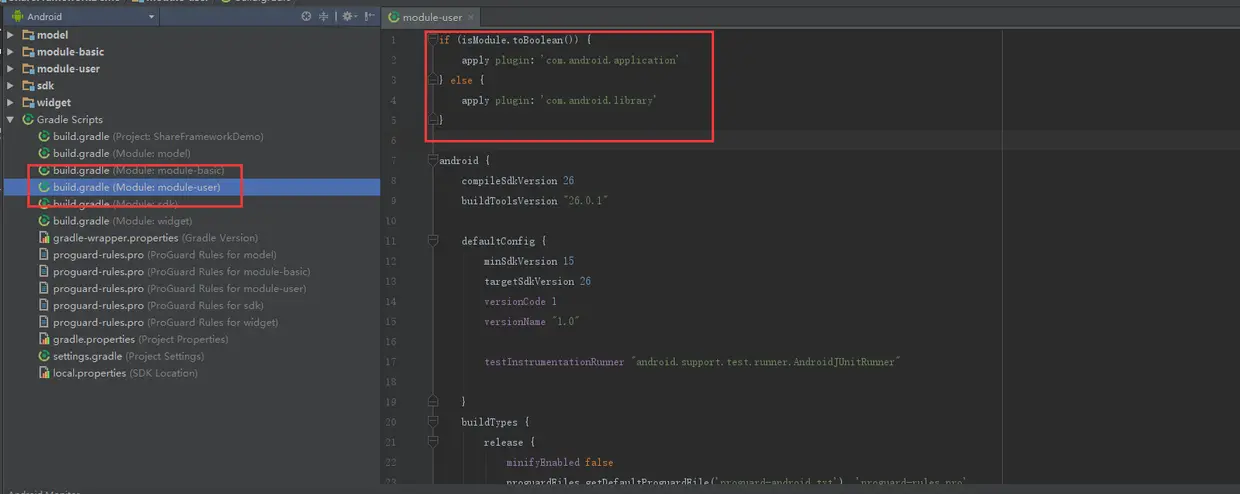Switch to the module-user editor tab
The image size is (1240, 494).
[431, 17]
